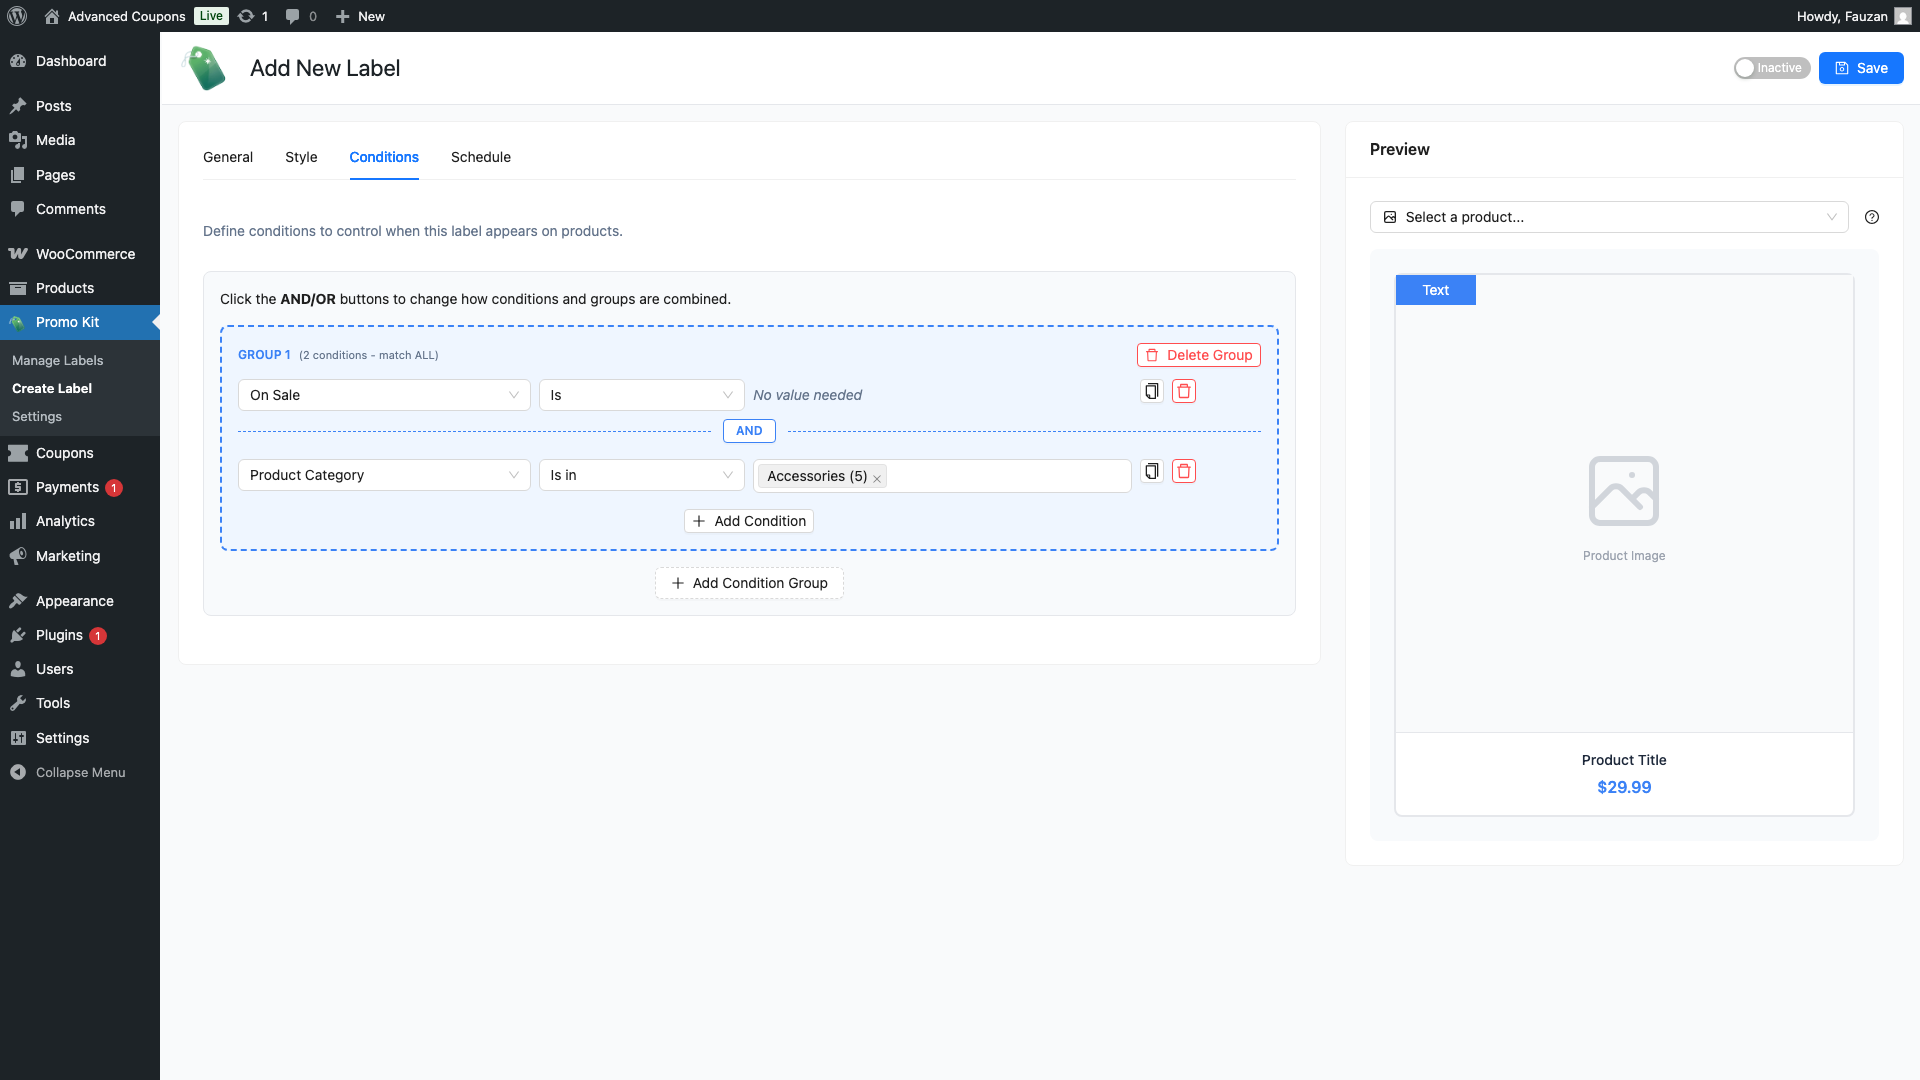Click the green label icon next to Add New Label
Viewport: 1920px width, 1080px height.
(x=204, y=68)
